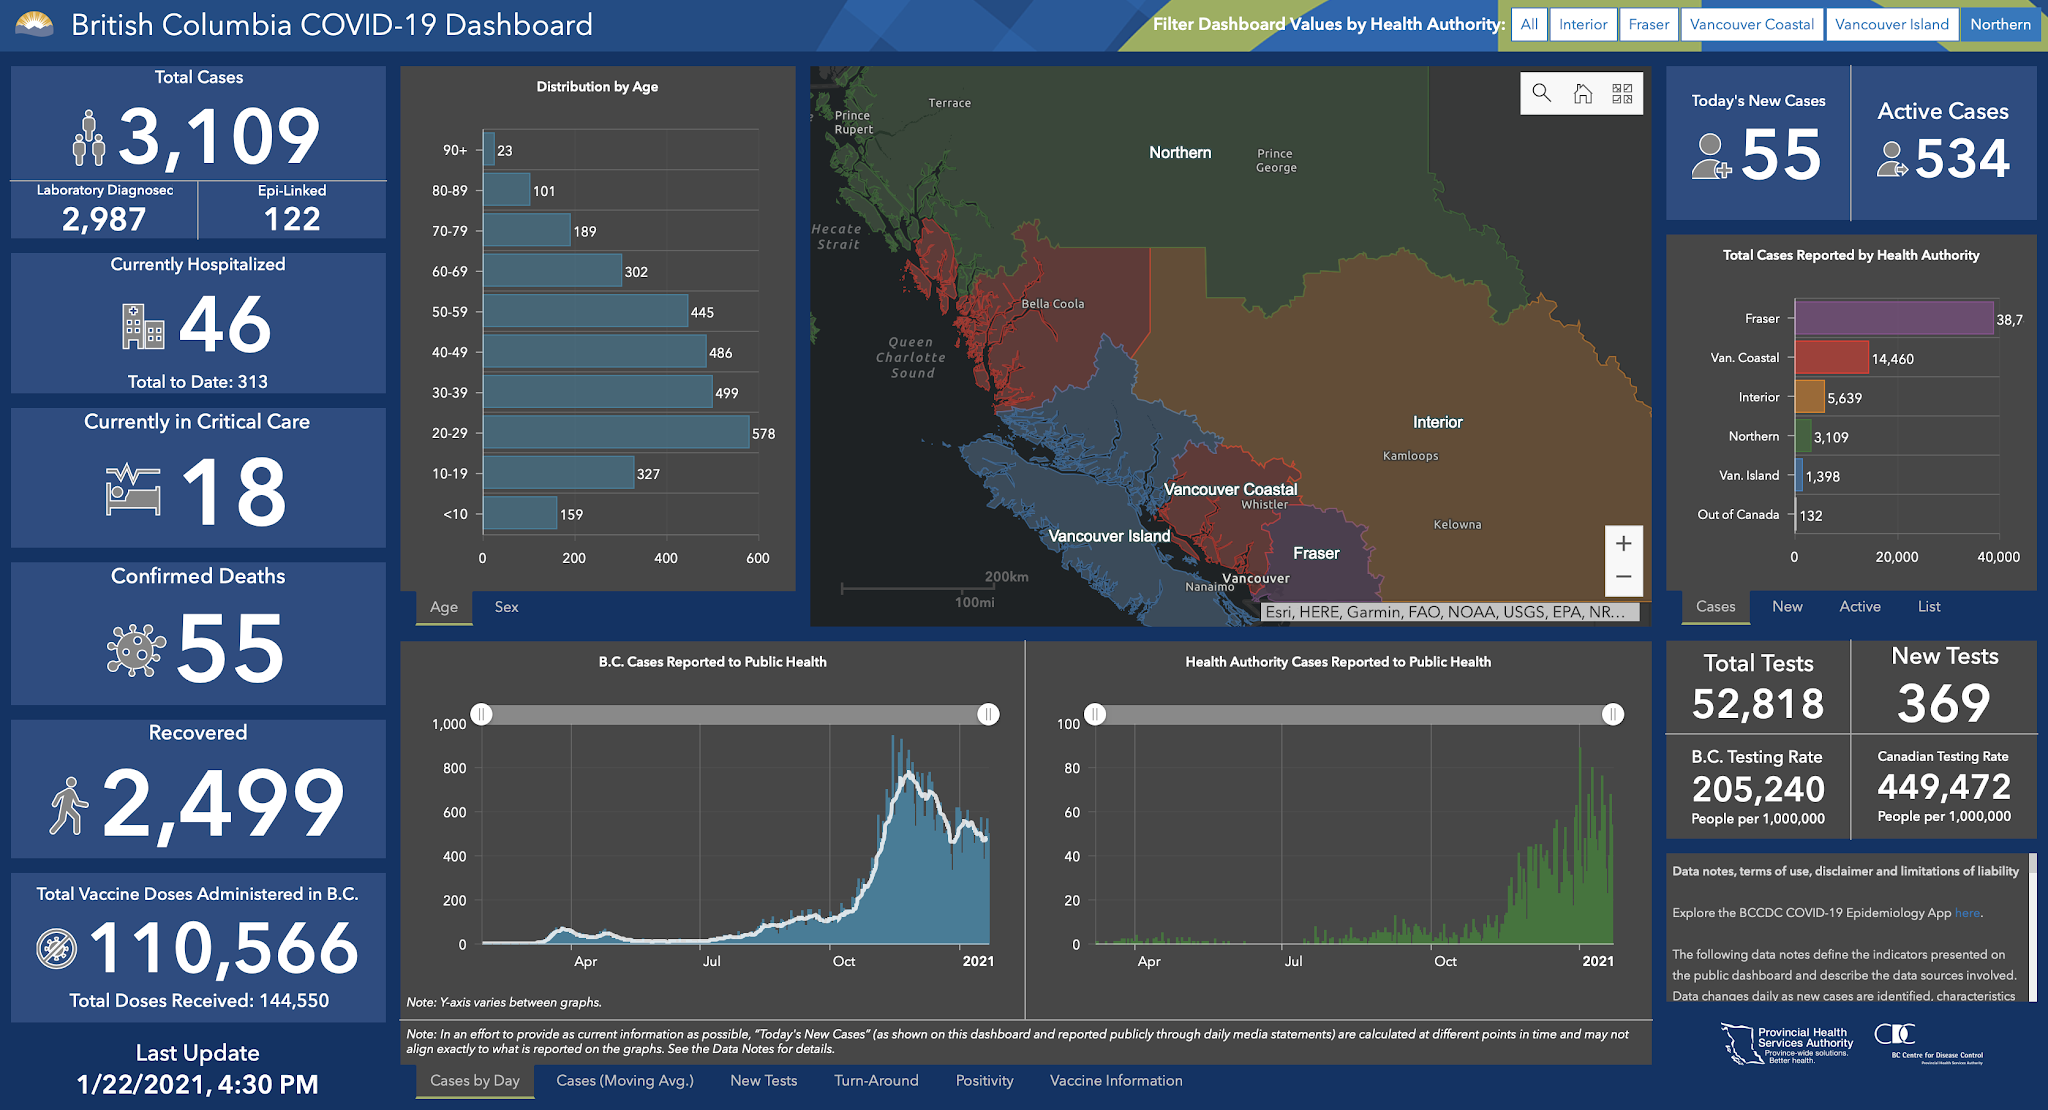Filter dashboard by Fraser health authority

[x=1648, y=24]
